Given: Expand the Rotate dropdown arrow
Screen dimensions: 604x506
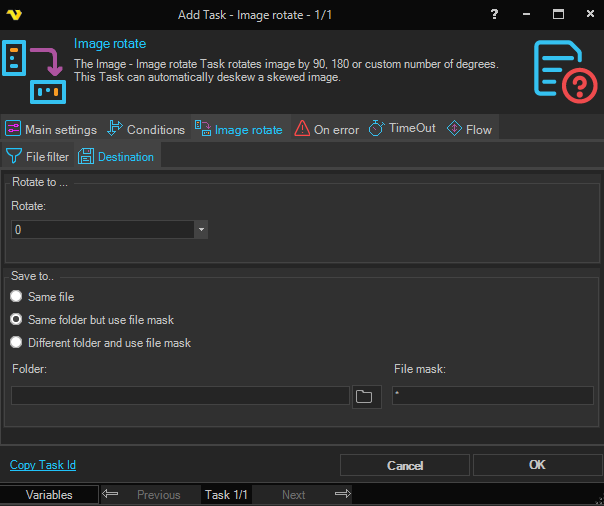Looking at the screenshot, I should pos(201,230).
